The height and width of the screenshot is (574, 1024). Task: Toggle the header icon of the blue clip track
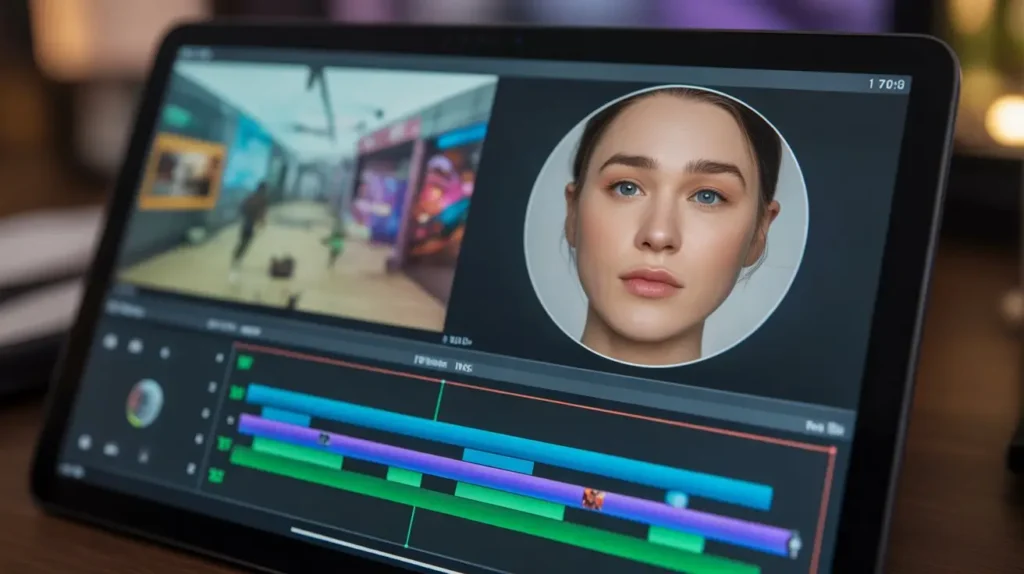coord(212,387)
